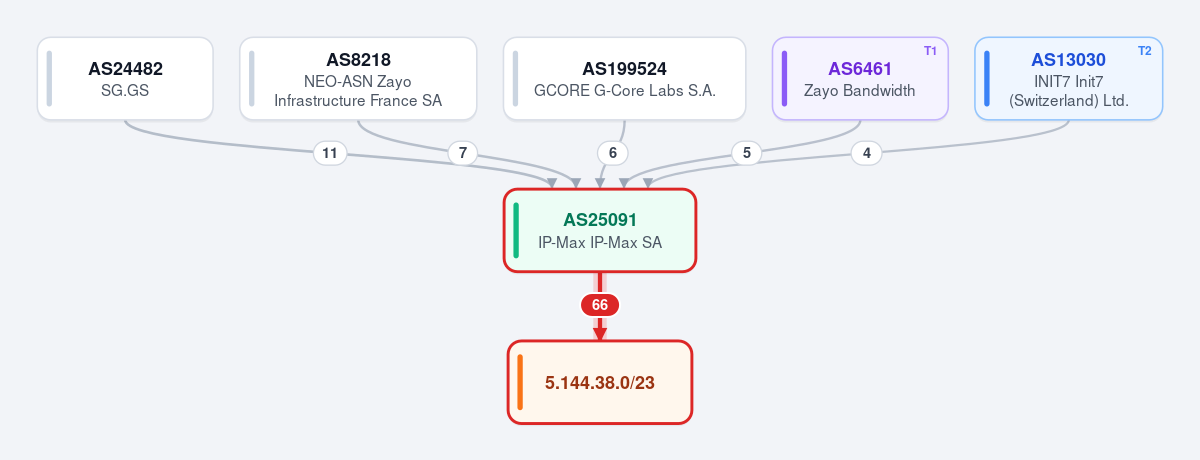Select the 5.144.38.0/23 prefix node
1200x460 pixels.
coord(600,382)
